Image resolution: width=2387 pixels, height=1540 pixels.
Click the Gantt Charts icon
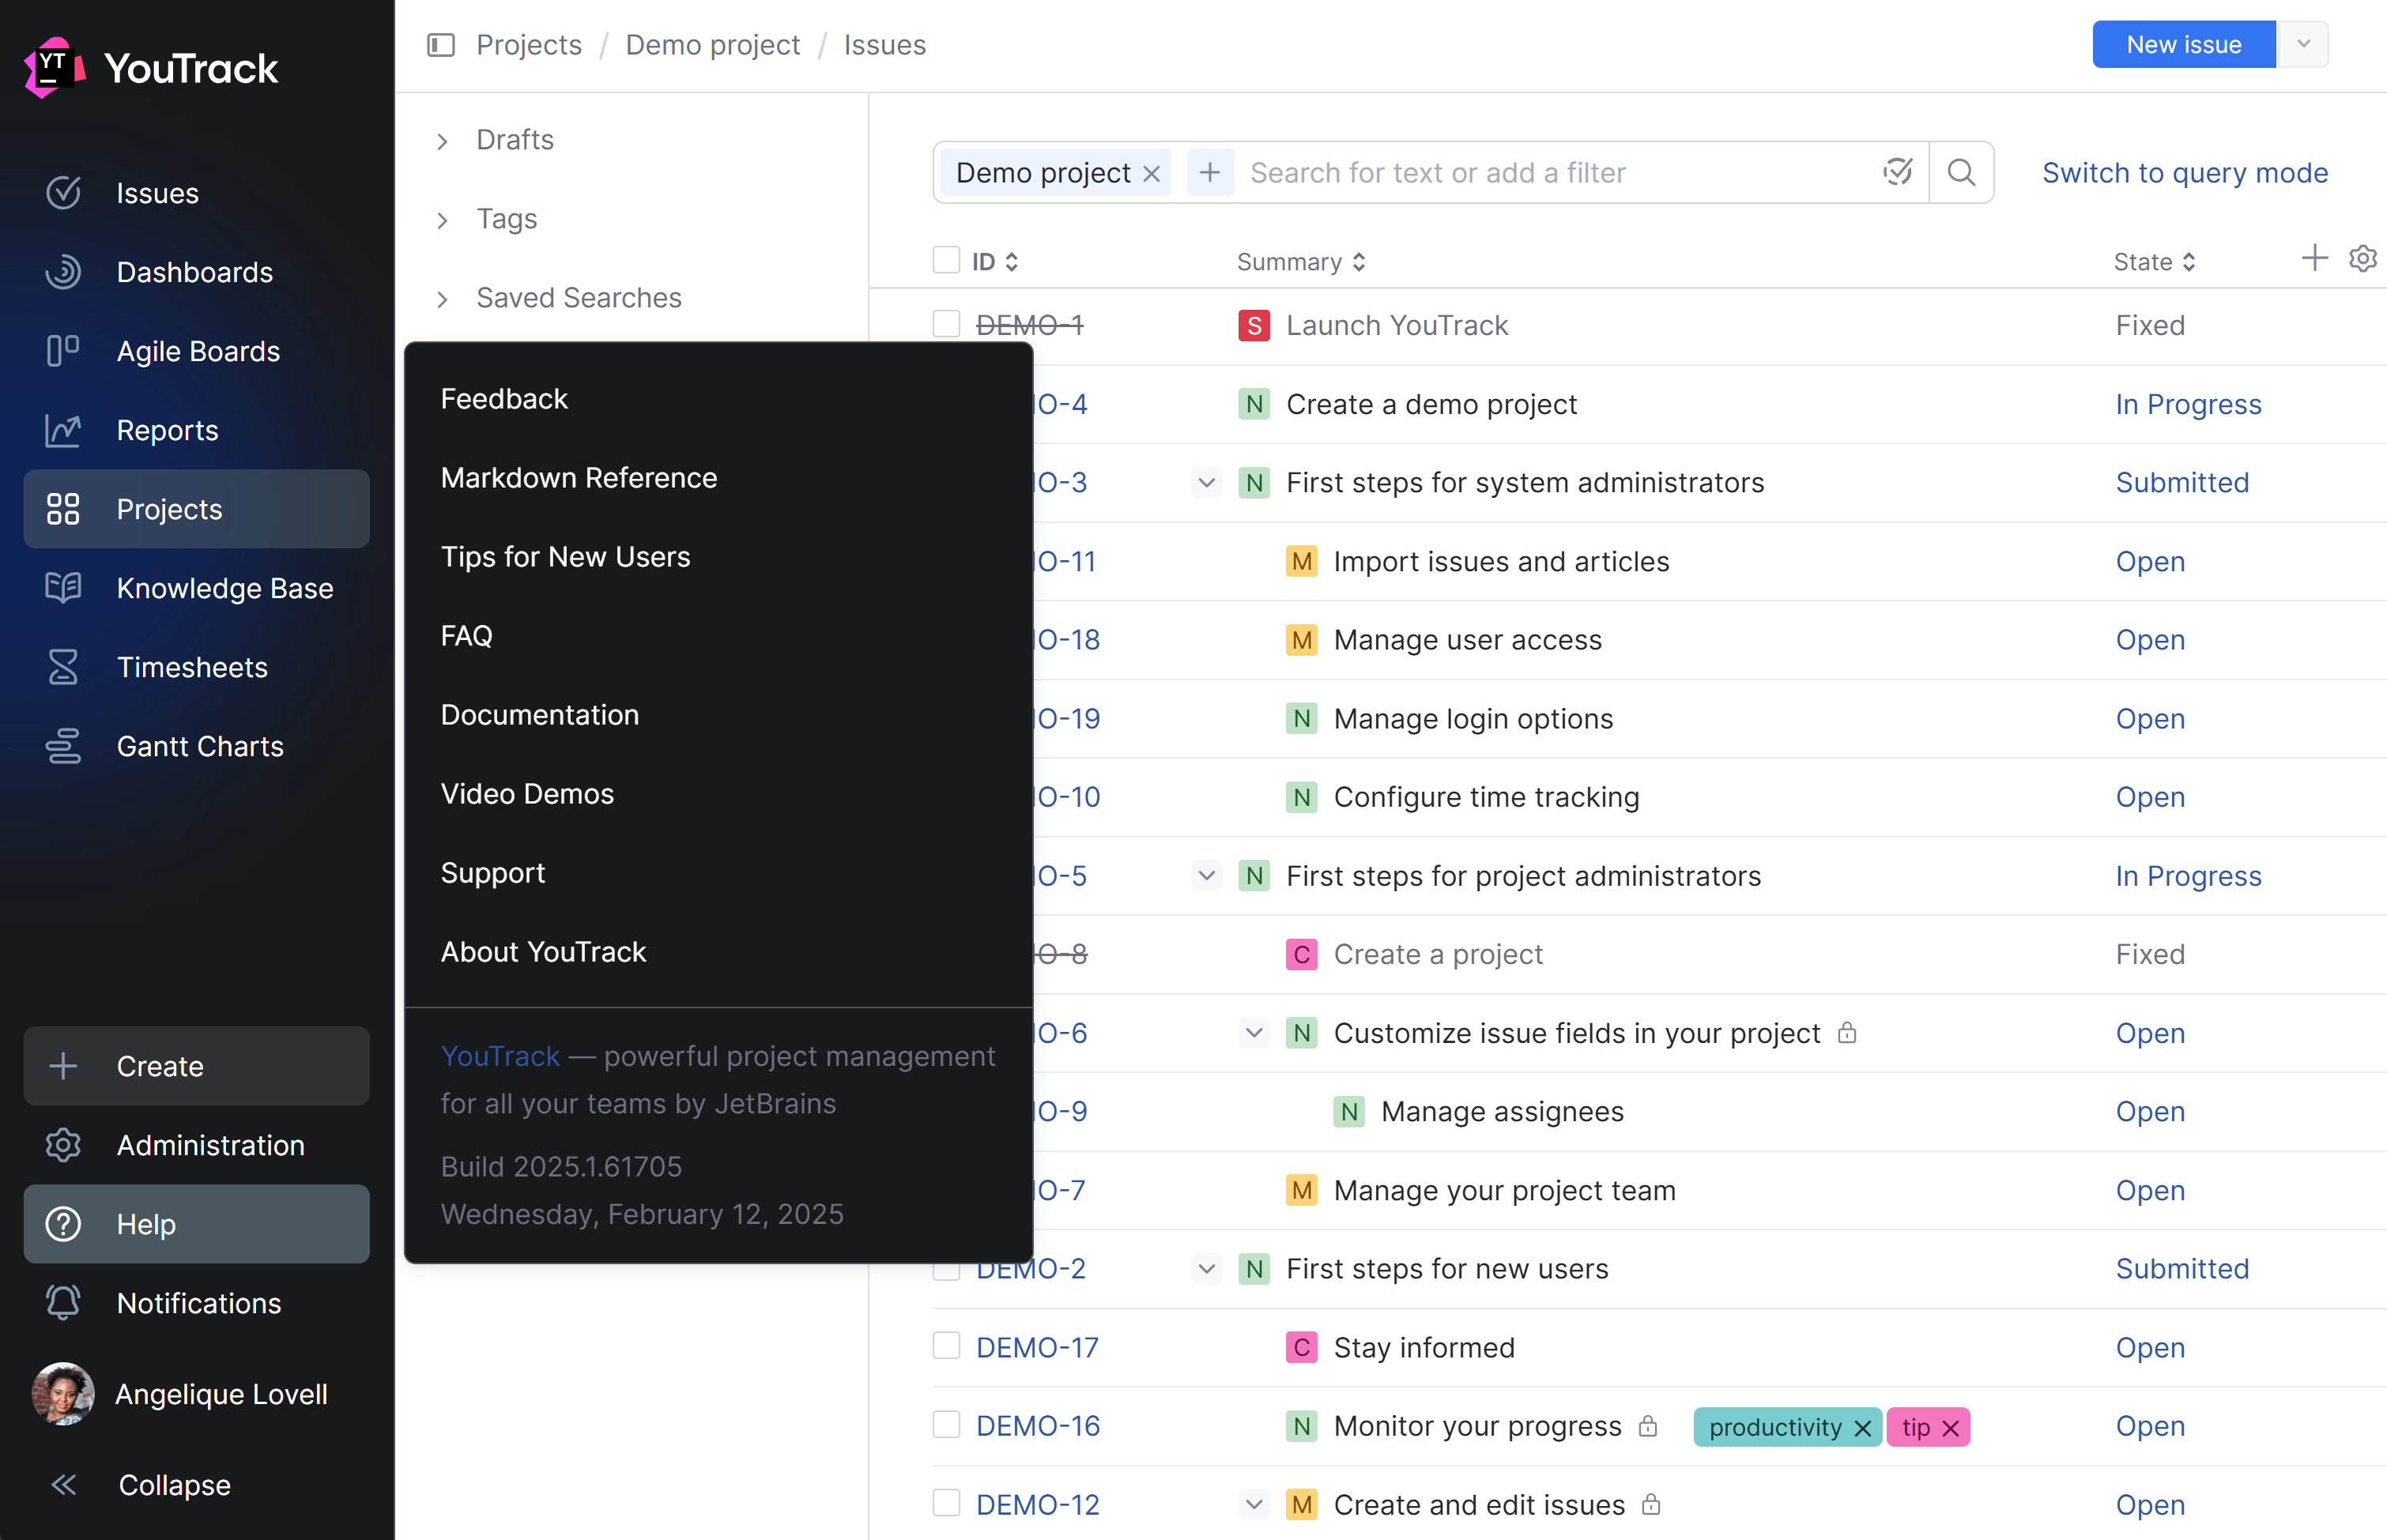(x=63, y=746)
